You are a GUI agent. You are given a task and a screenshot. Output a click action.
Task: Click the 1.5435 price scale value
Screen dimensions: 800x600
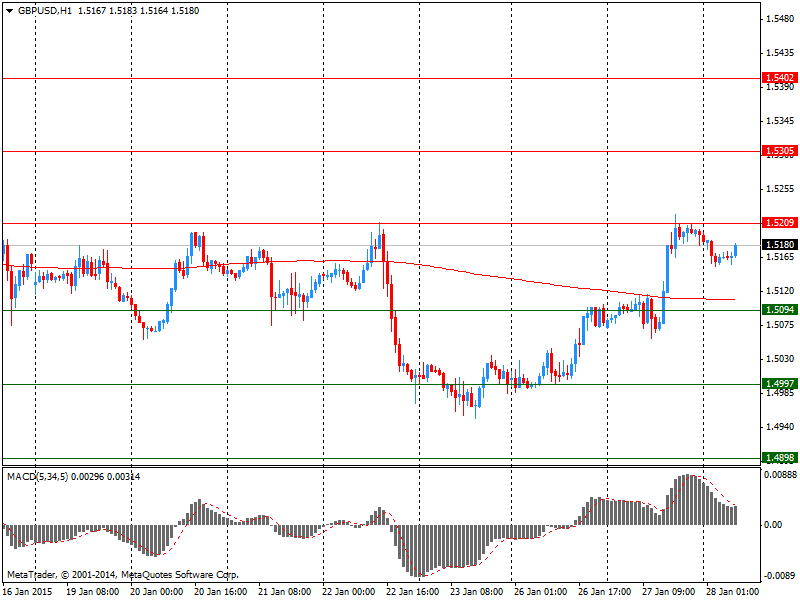tap(780, 53)
